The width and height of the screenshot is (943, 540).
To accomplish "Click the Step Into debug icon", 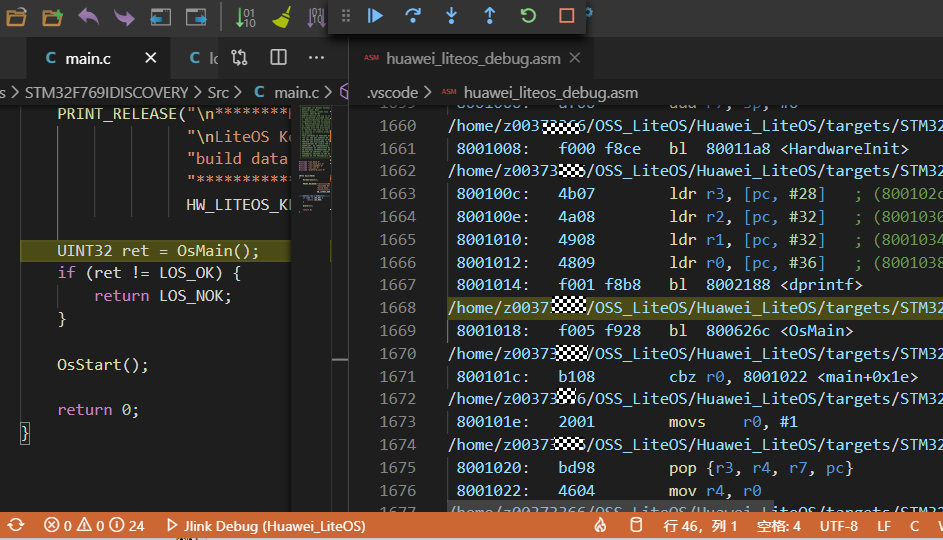I will 451,16.
